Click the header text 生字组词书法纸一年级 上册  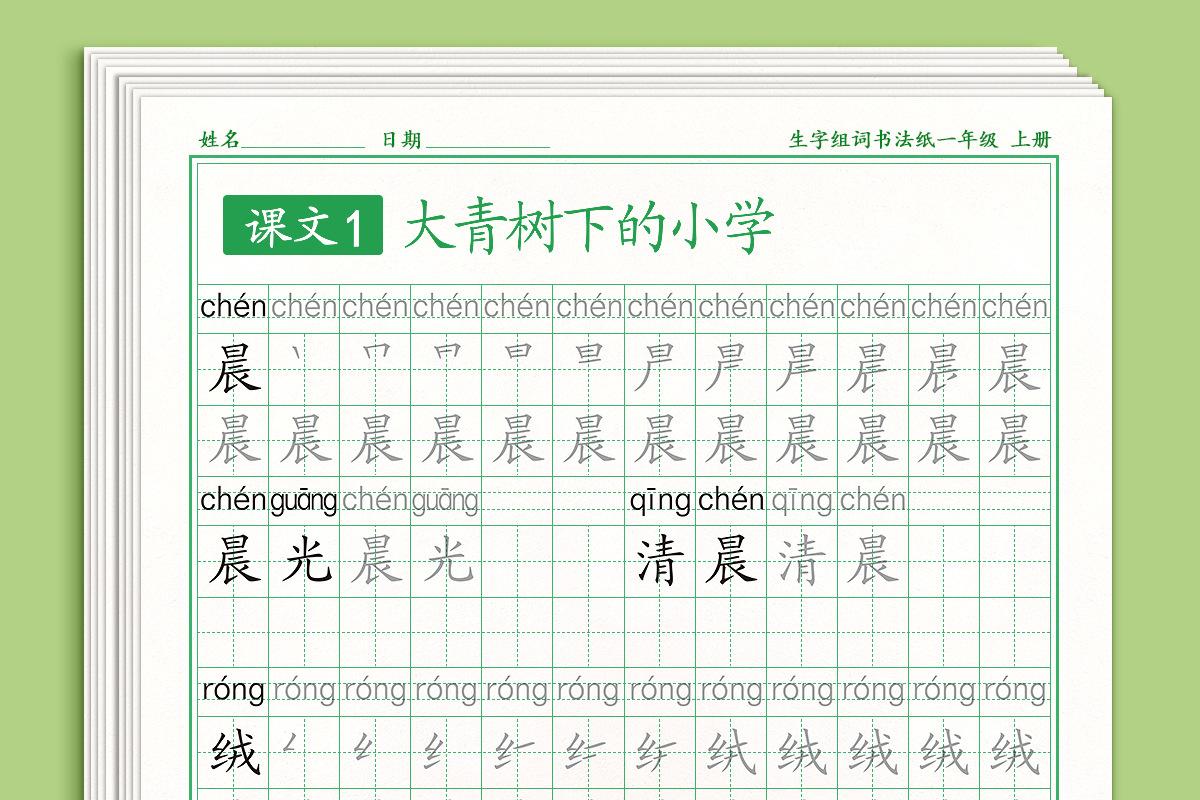[x=919, y=140]
